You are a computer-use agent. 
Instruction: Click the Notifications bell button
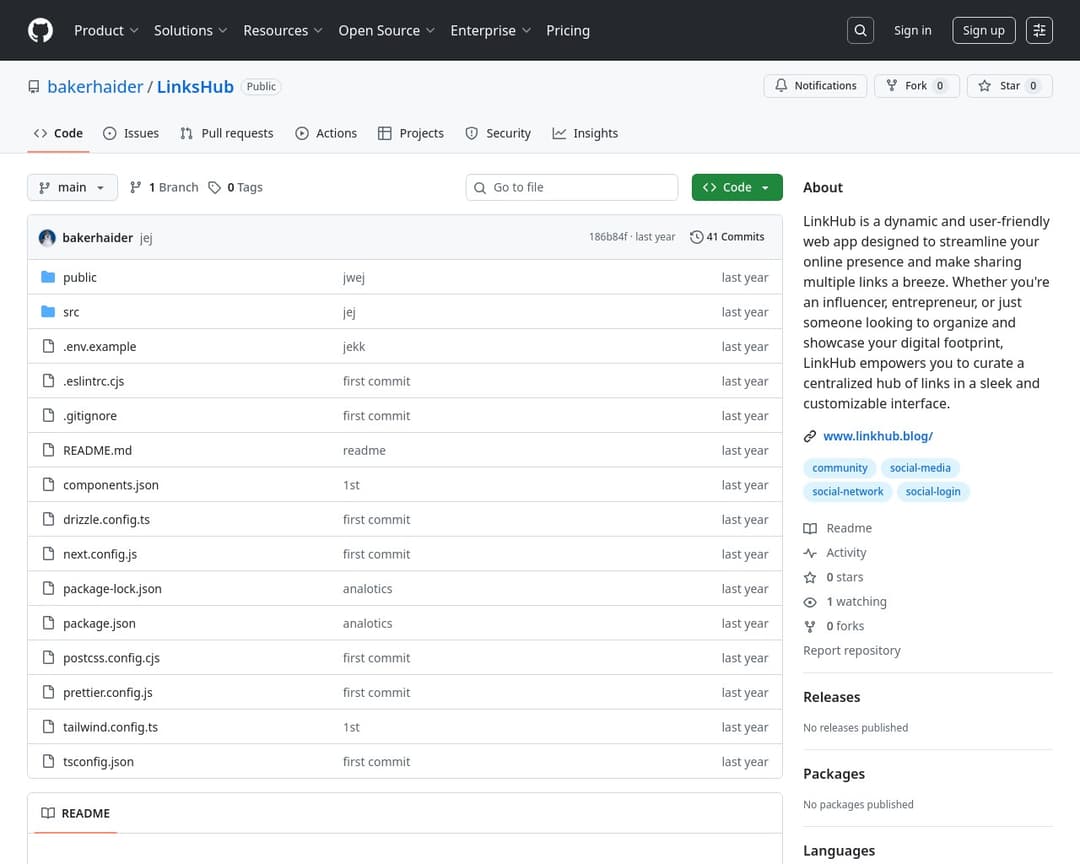(x=816, y=86)
